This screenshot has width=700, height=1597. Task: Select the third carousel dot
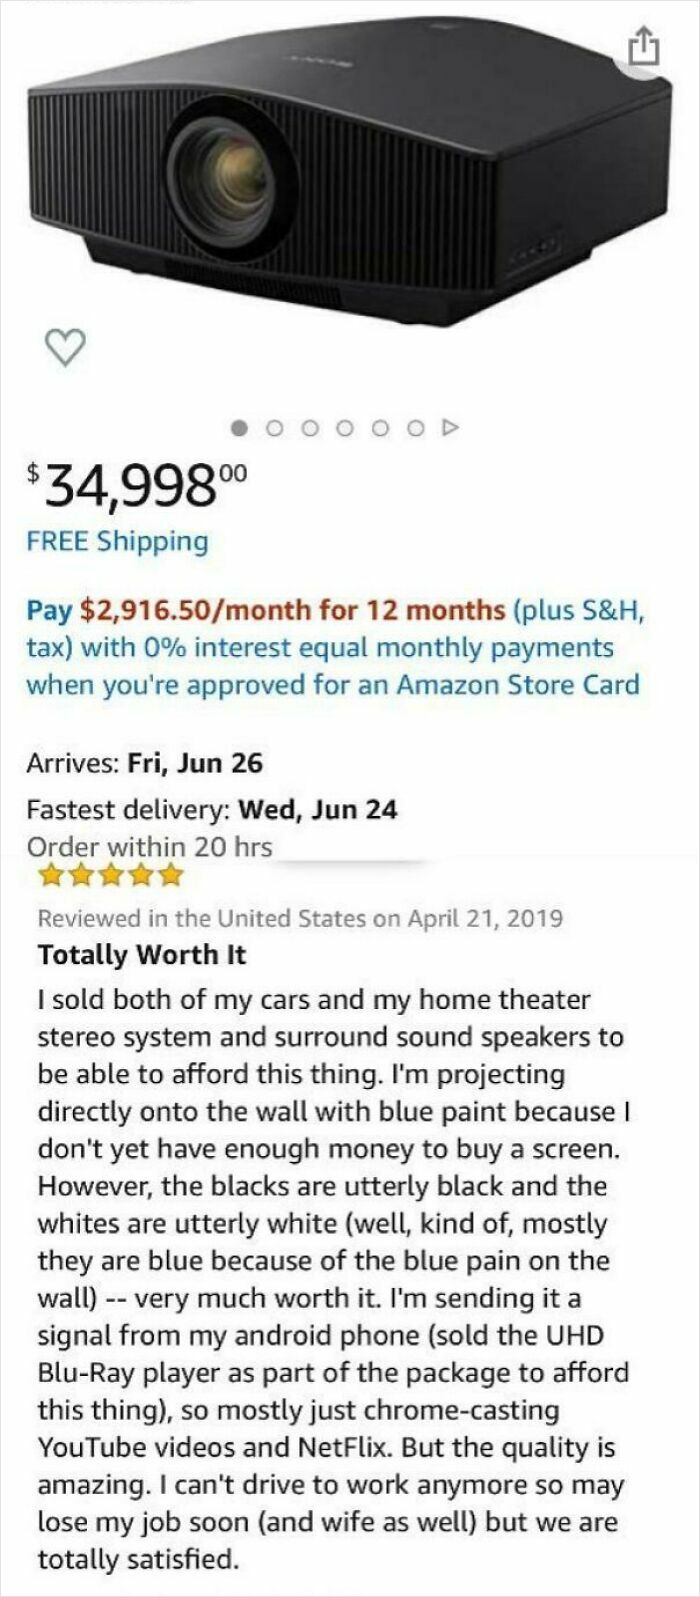309,427
